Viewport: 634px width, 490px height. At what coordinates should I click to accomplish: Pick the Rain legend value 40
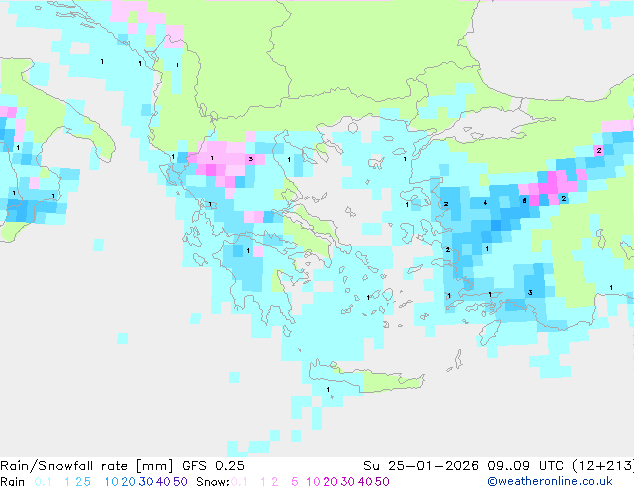click(163, 482)
